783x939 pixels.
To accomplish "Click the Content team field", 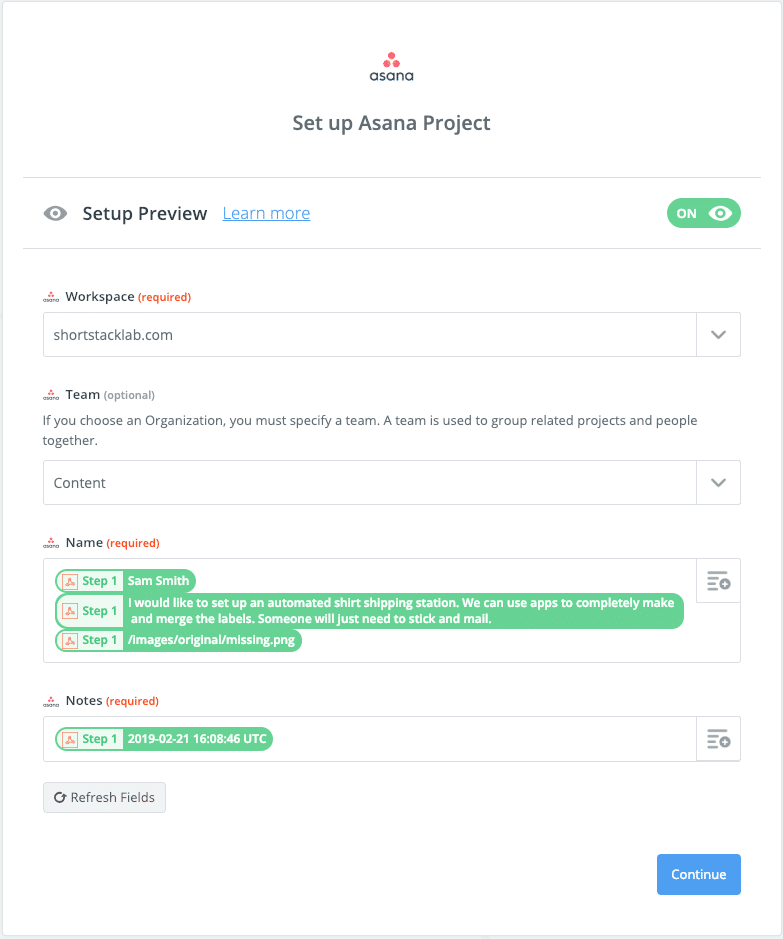I will click(370, 482).
